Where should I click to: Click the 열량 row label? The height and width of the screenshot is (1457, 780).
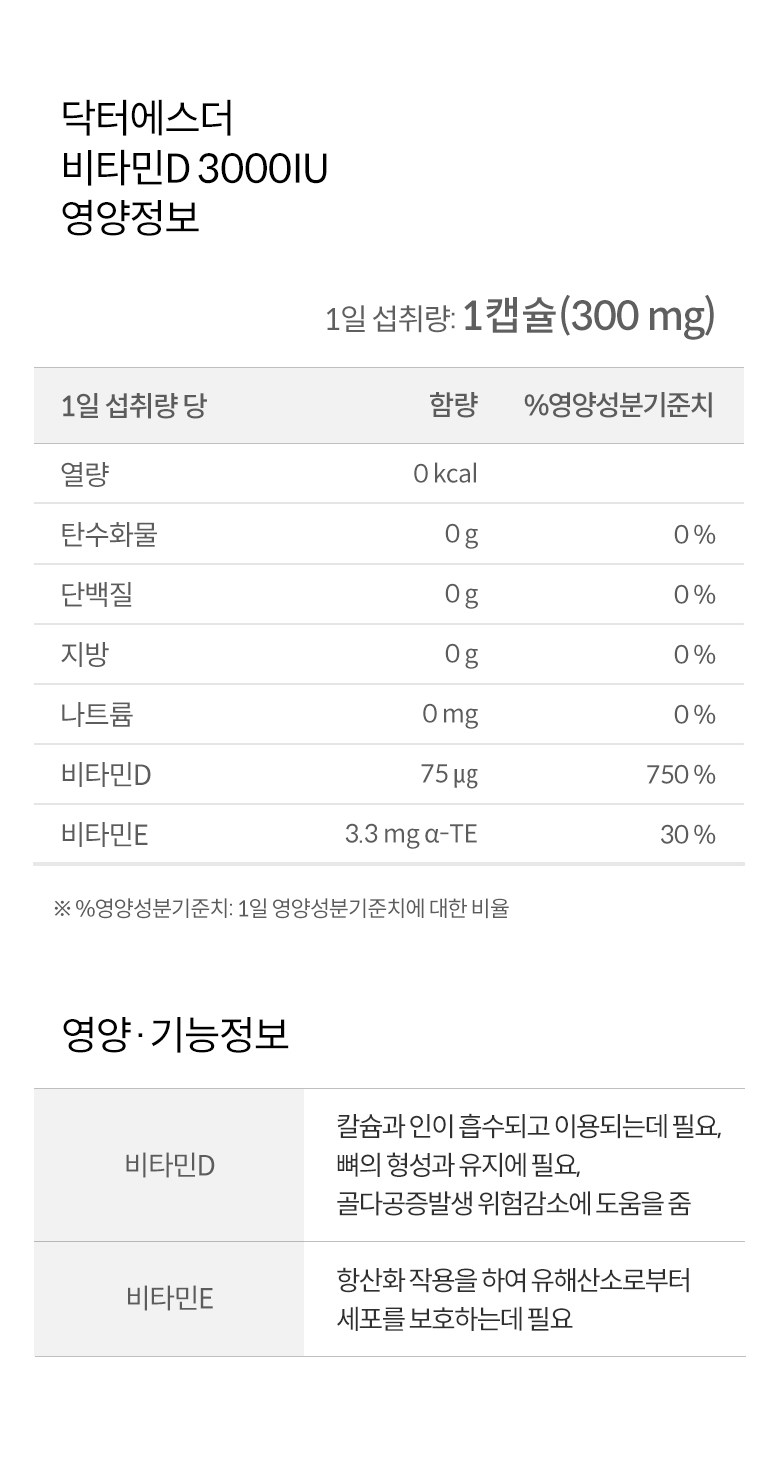point(84,474)
